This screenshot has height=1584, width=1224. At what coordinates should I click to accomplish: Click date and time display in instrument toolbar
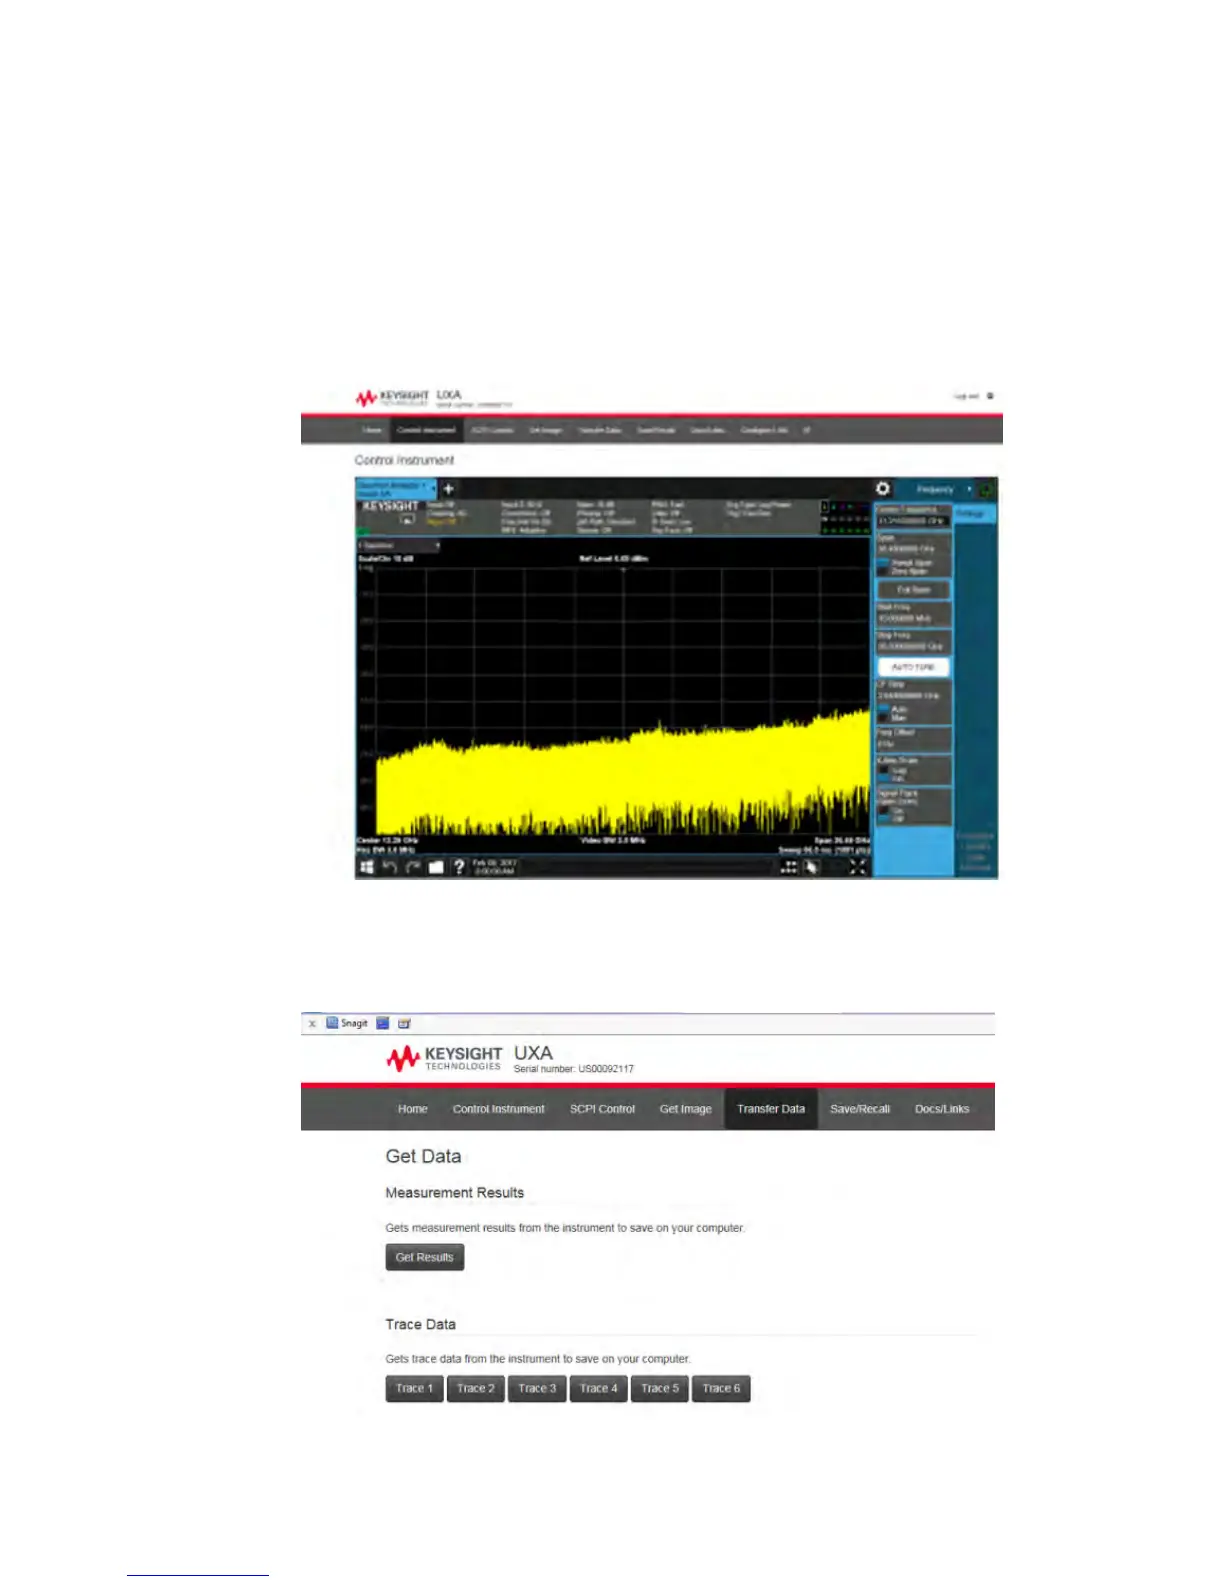coord(494,867)
